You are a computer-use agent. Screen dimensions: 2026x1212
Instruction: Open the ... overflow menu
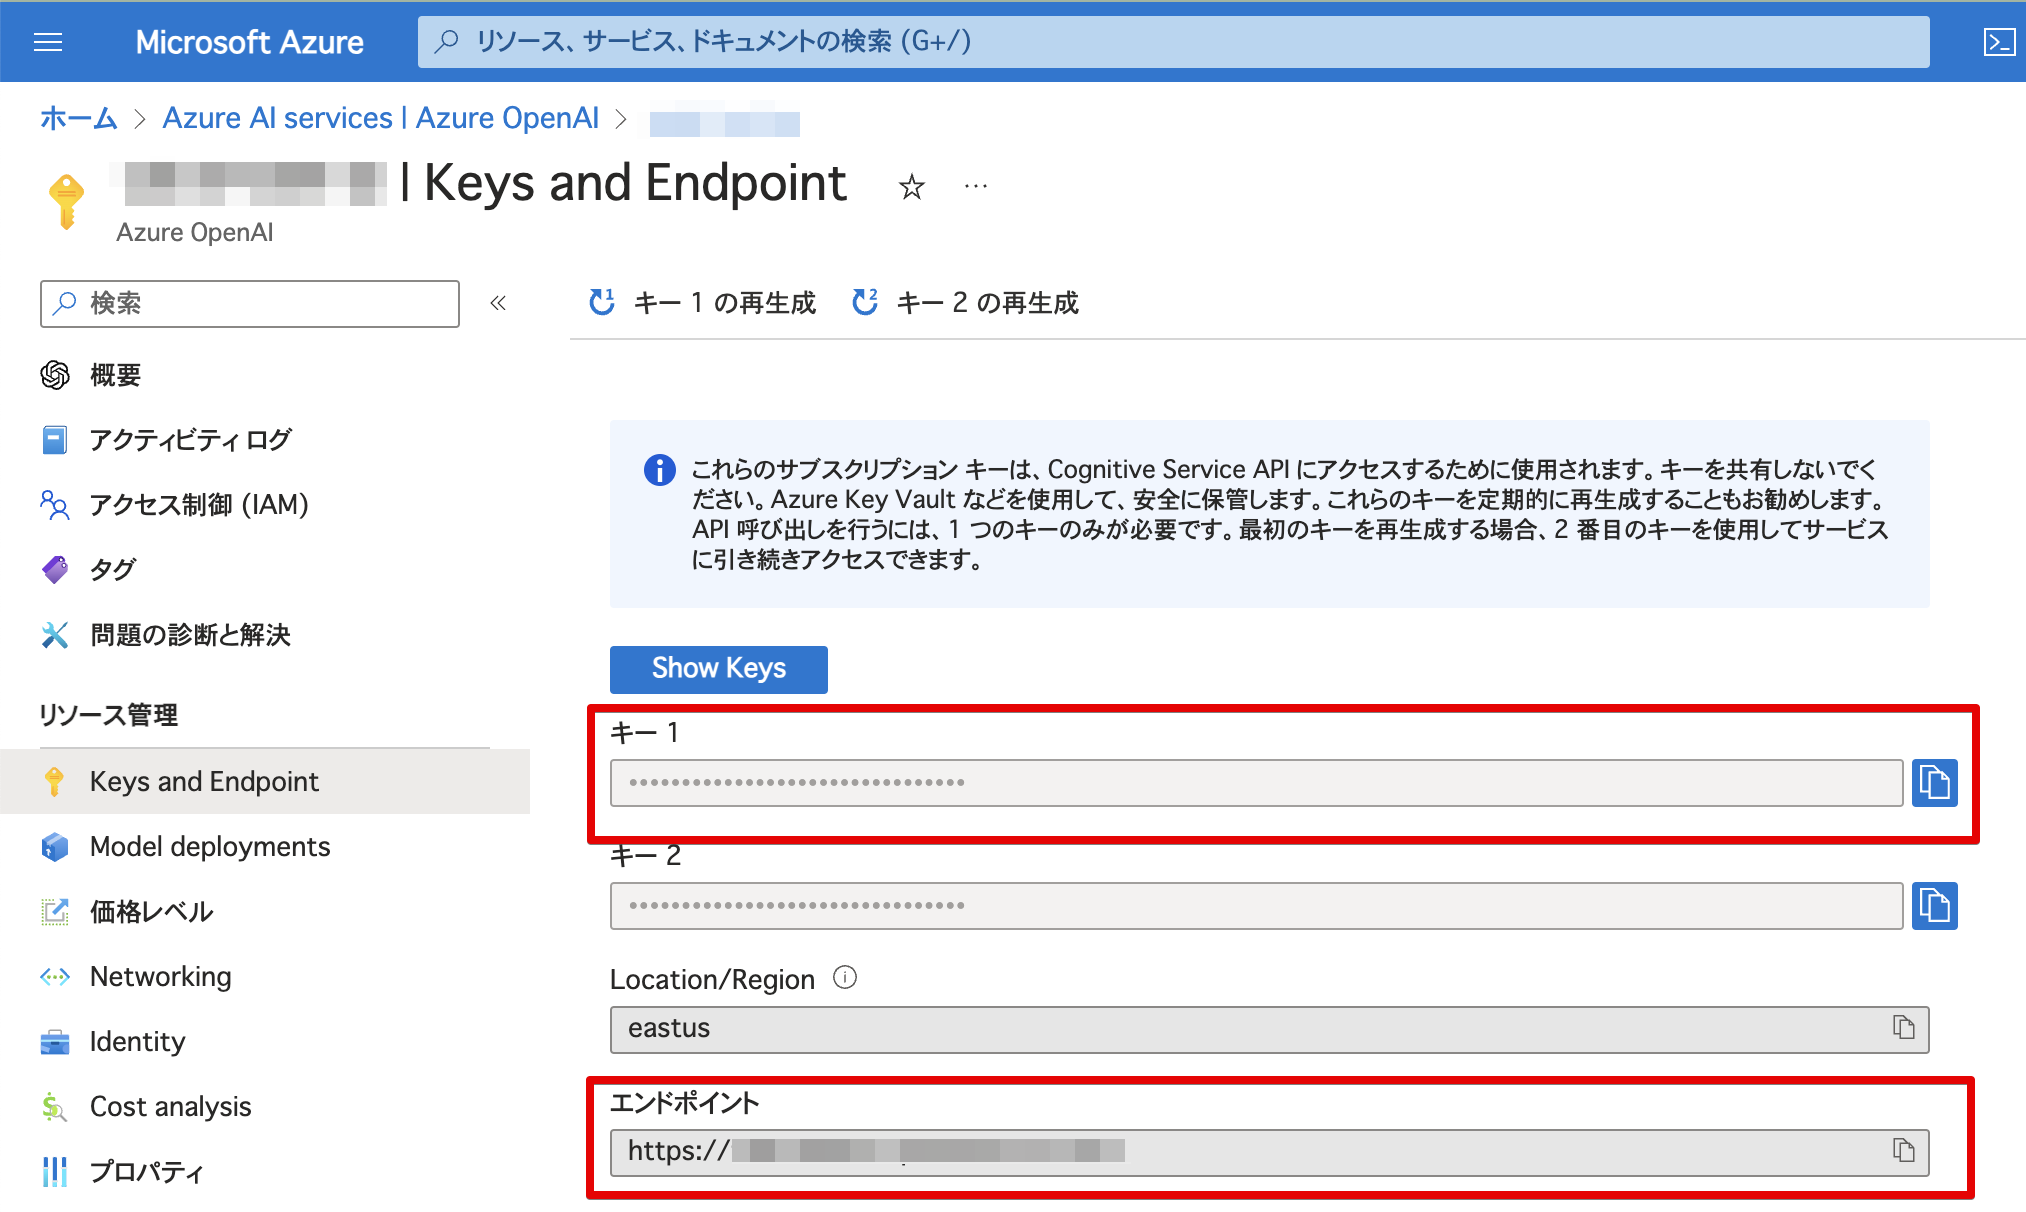coord(974,186)
